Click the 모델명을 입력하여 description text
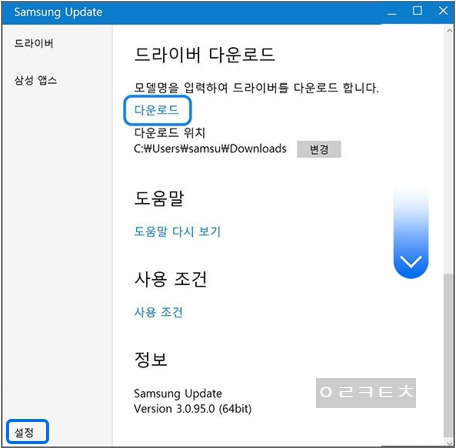Screen dimensions: 456x448 coord(256,88)
